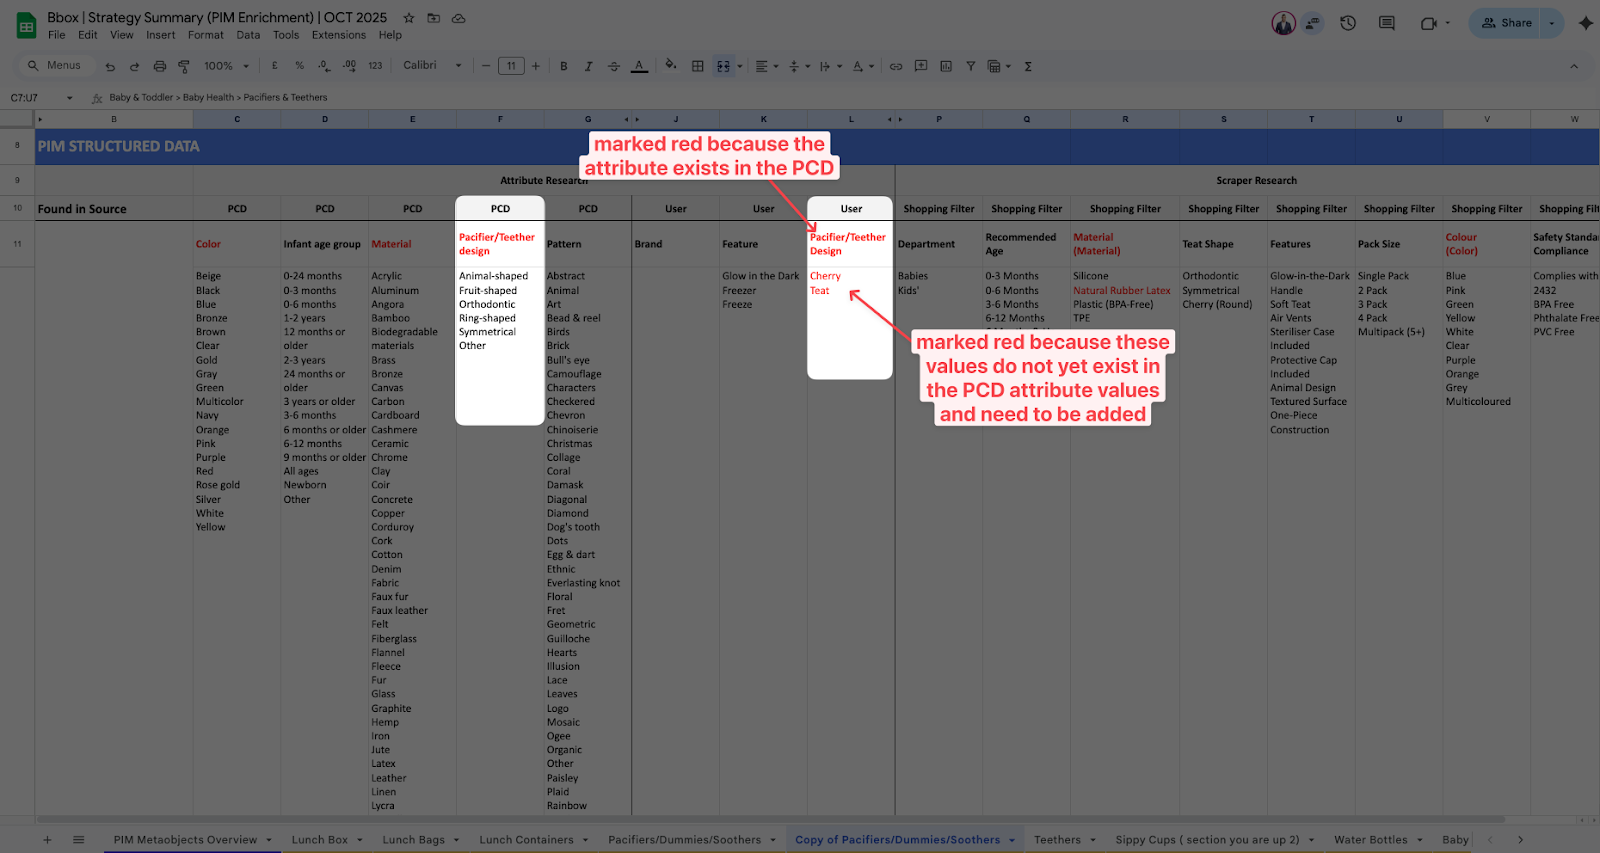
Task: Click the Share button
Action: [1506, 23]
